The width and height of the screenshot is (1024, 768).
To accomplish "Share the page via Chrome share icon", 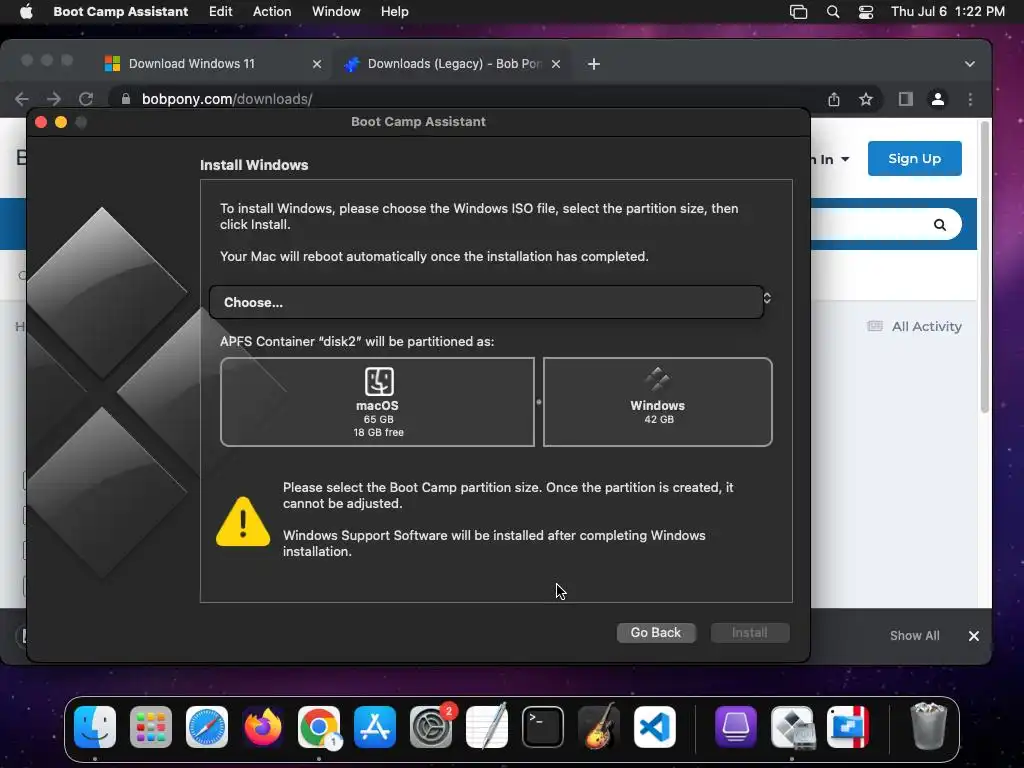I will pyautogui.click(x=834, y=99).
